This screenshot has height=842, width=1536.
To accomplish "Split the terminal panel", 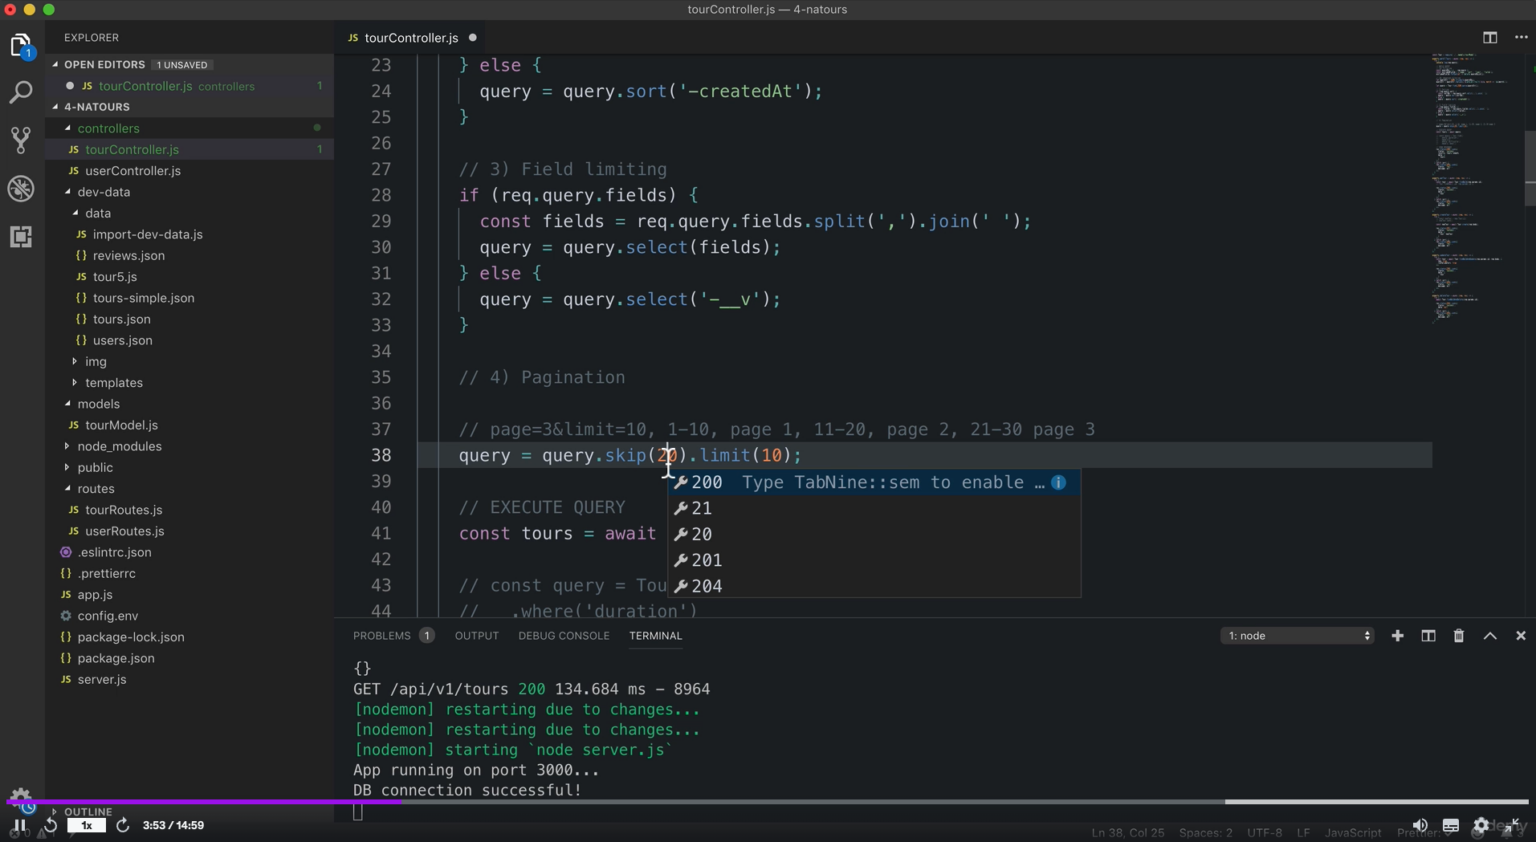I will [x=1428, y=636].
